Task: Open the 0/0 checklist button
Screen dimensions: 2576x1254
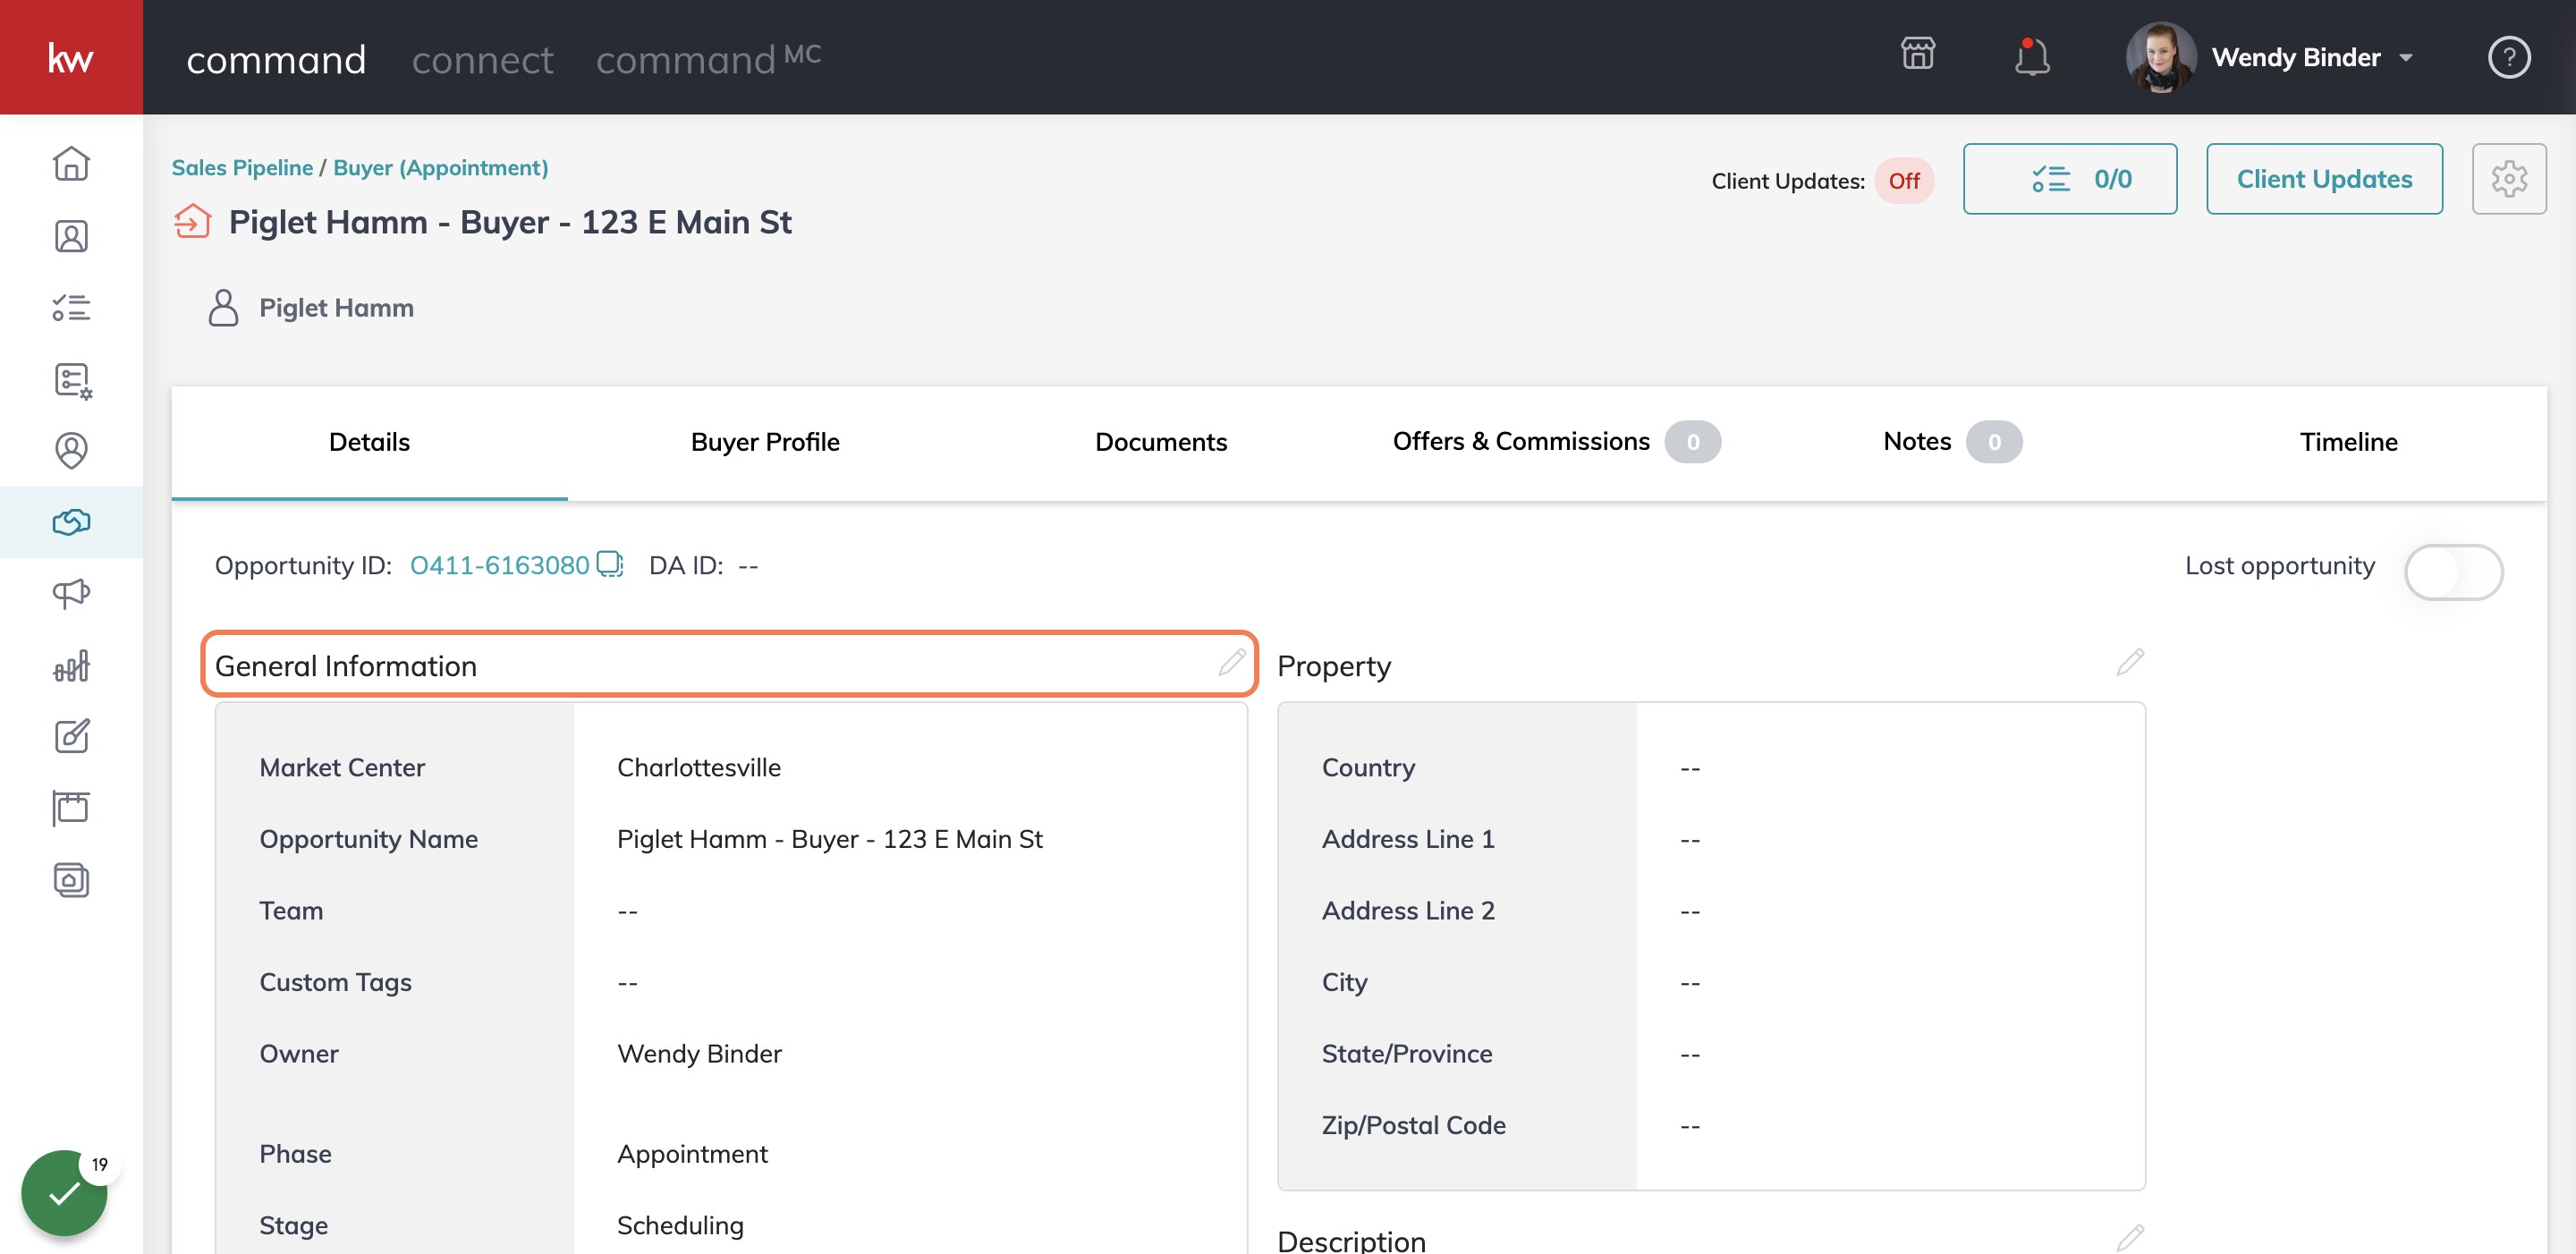Action: coord(2070,179)
